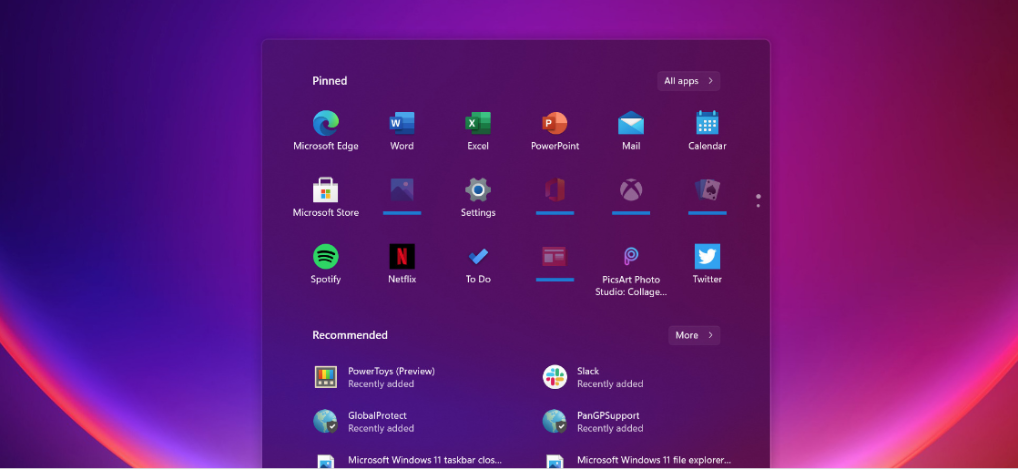This screenshot has width=1018, height=470.
Task: Click the Solitaire install progress bar
Action: [707, 213]
